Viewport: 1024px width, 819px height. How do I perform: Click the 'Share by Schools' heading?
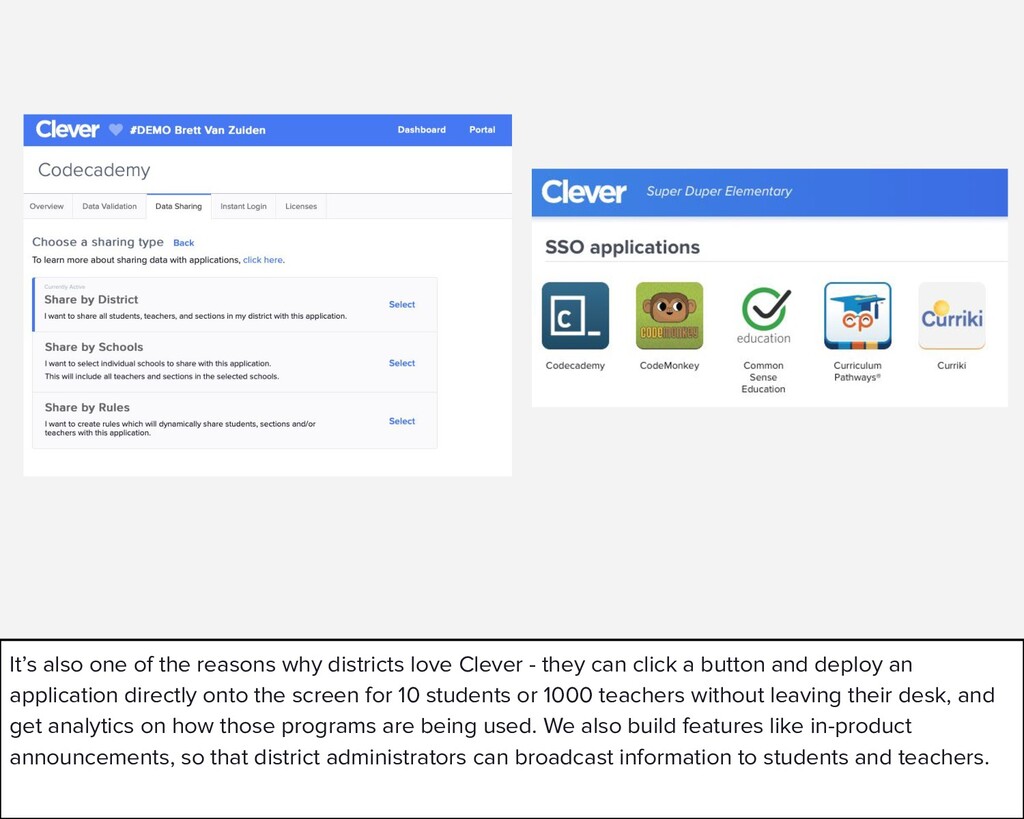(93, 347)
